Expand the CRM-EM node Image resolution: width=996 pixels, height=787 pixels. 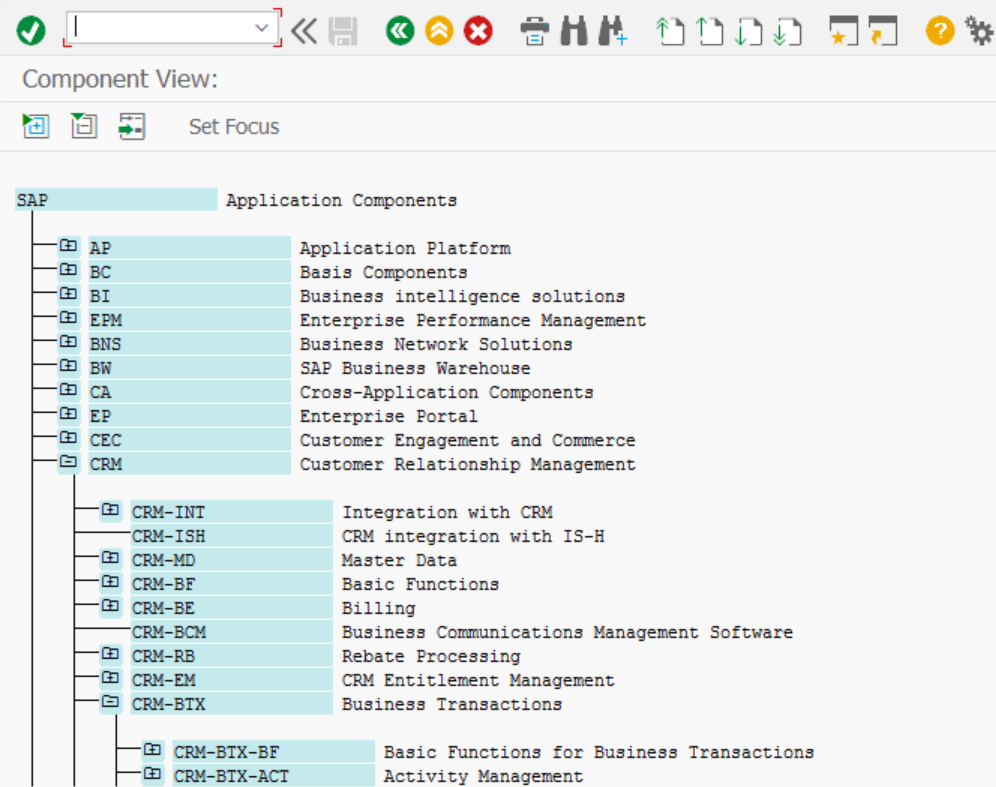pos(110,678)
